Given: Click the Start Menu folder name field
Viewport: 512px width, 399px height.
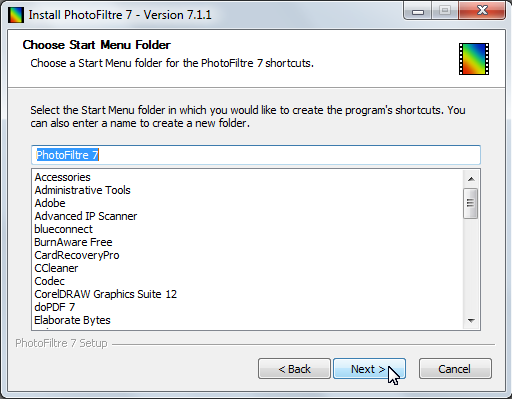Looking at the screenshot, I should coord(256,155).
